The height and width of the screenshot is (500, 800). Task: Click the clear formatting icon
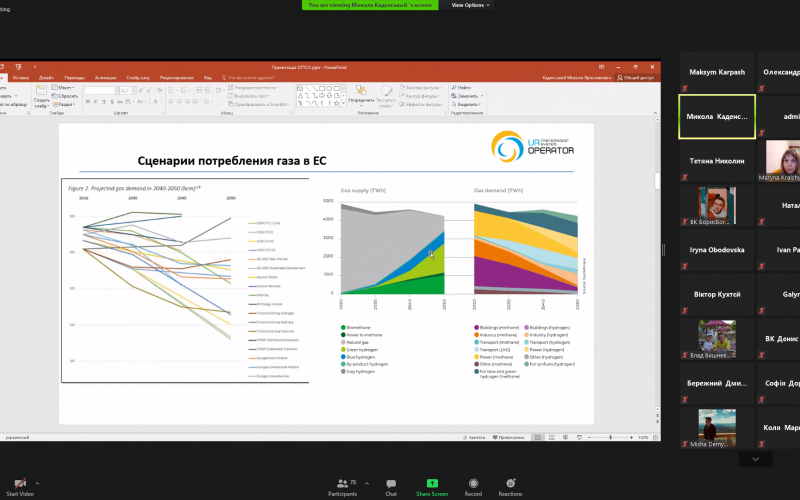[160, 90]
